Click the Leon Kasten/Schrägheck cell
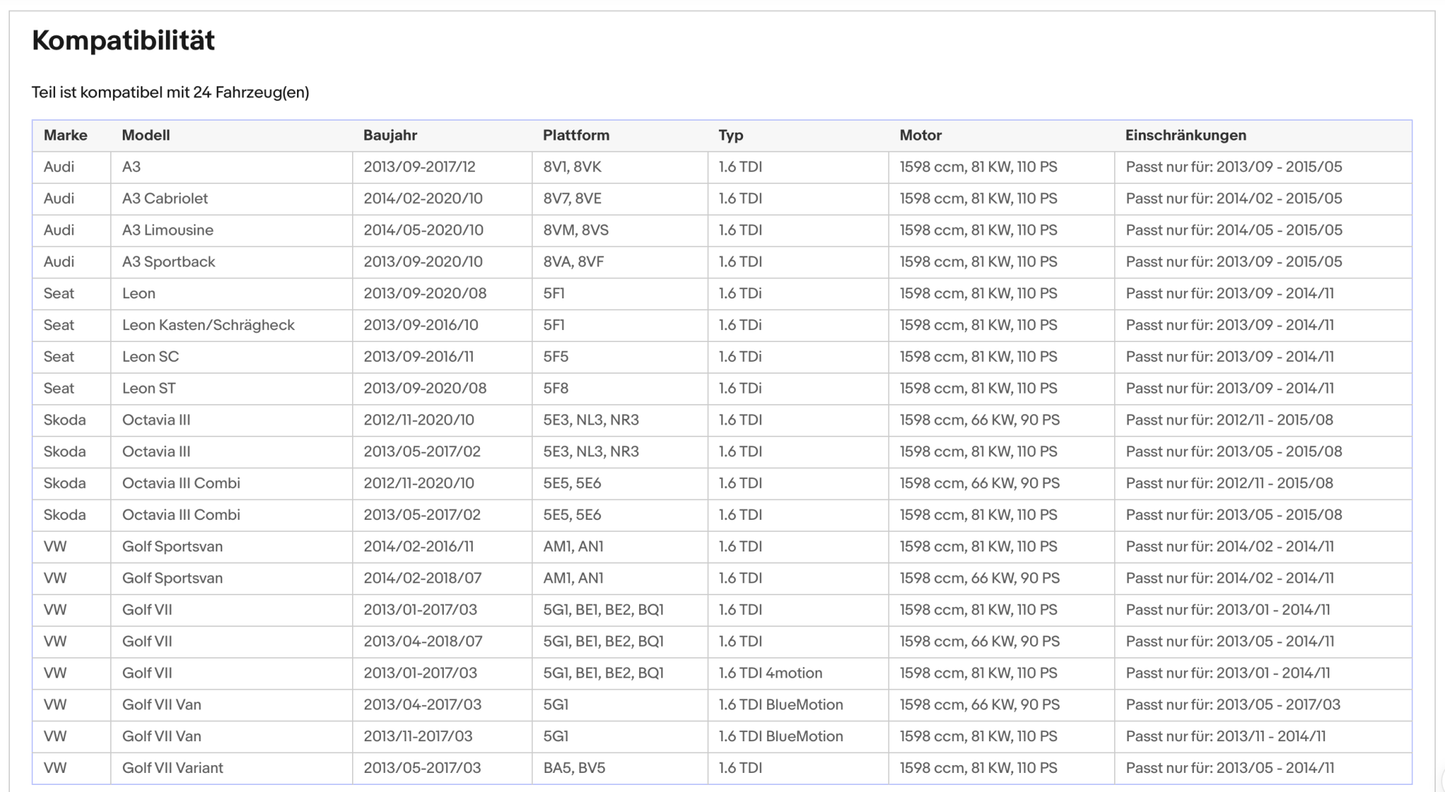Viewport: 1445px width, 792px height. point(232,325)
